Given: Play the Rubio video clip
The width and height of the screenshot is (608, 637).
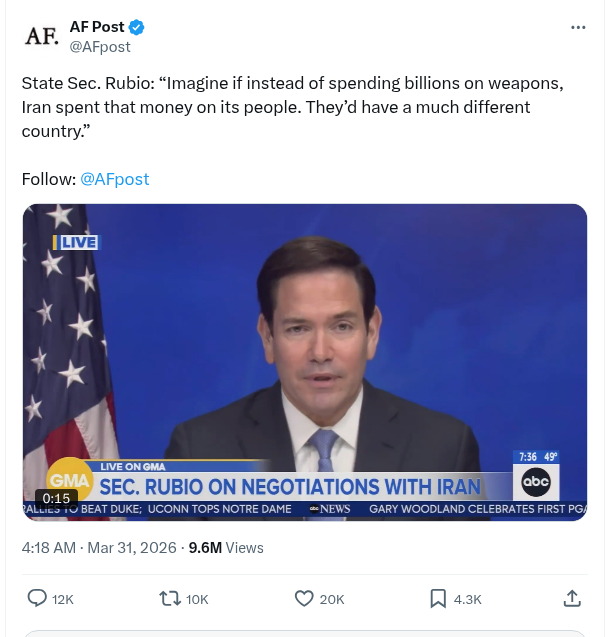Looking at the screenshot, I should [x=305, y=362].
